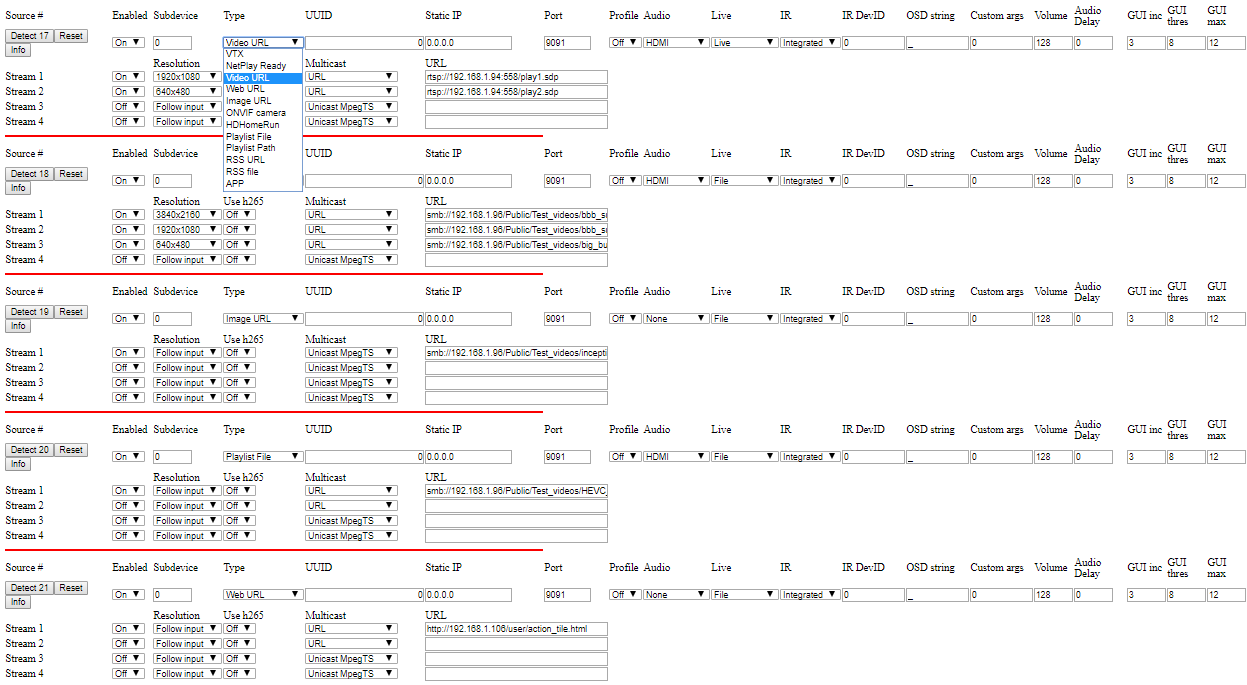
Task: Click Reset beside Detect 18
Action: 70,174
